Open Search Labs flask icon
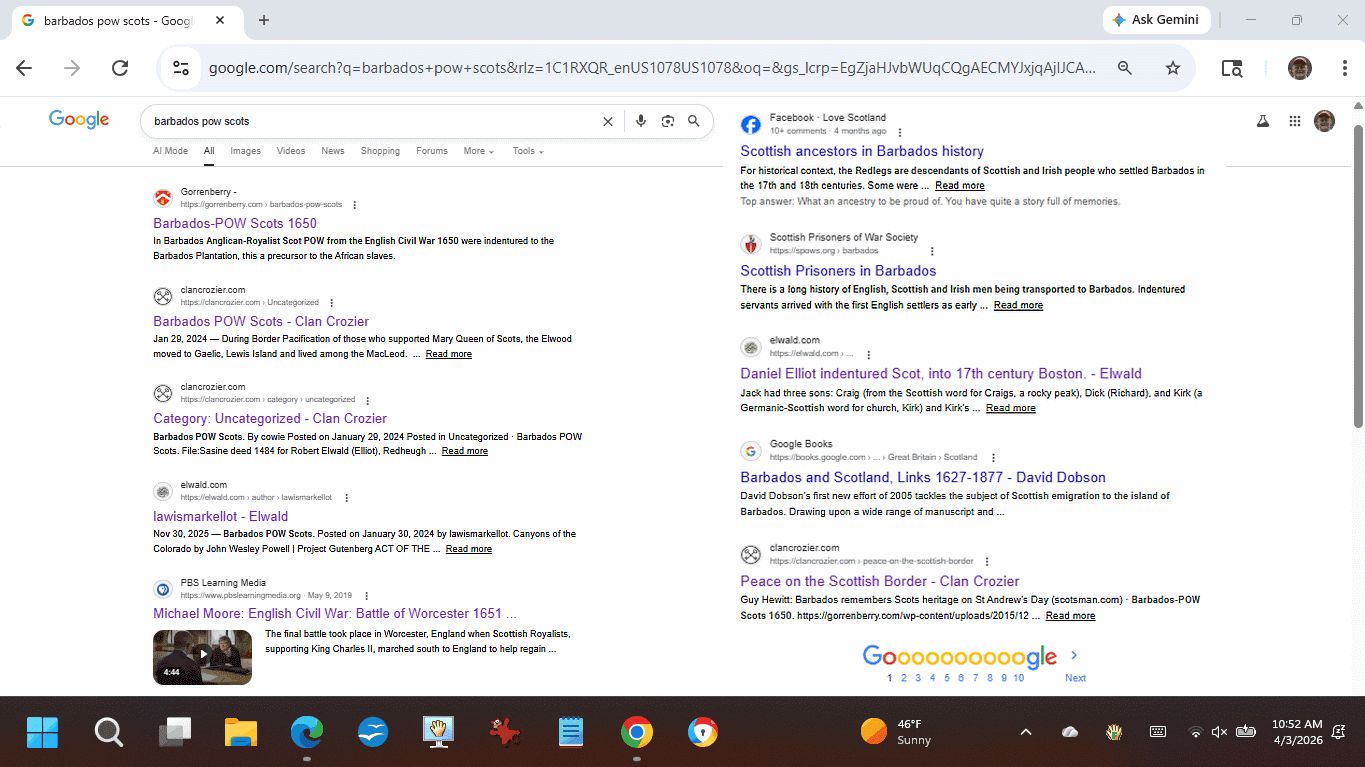Image resolution: width=1365 pixels, height=767 pixels. click(1263, 121)
